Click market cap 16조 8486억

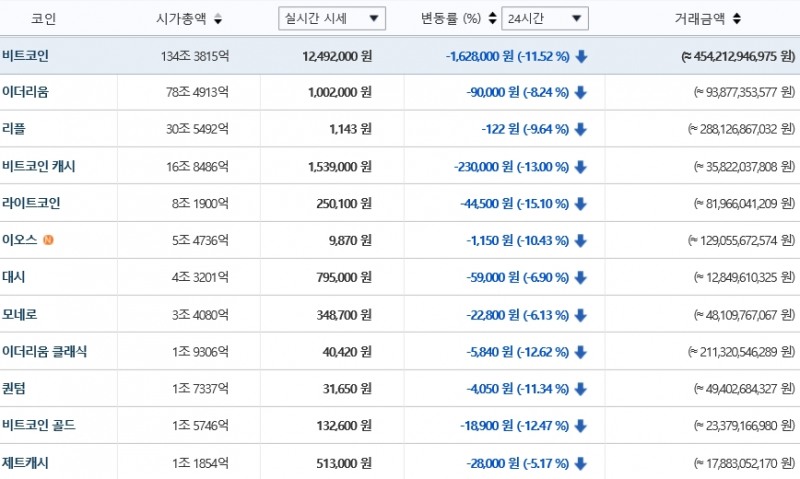click(197, 167)
